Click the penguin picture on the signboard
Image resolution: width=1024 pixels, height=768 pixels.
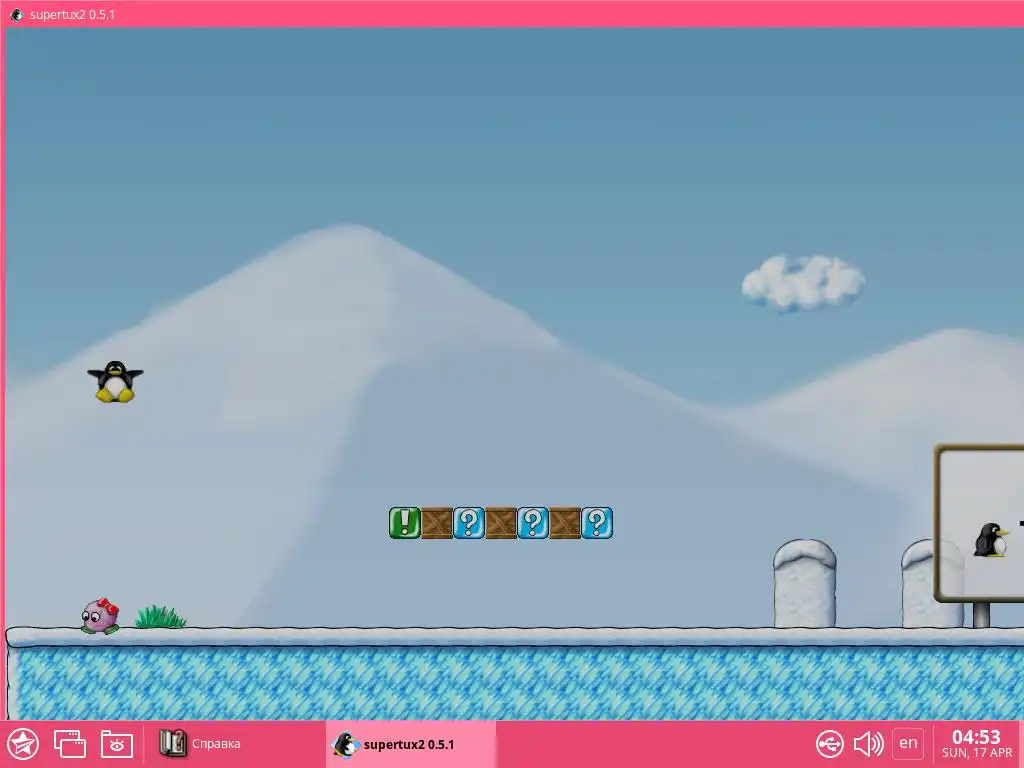click(x=991, y=540)
